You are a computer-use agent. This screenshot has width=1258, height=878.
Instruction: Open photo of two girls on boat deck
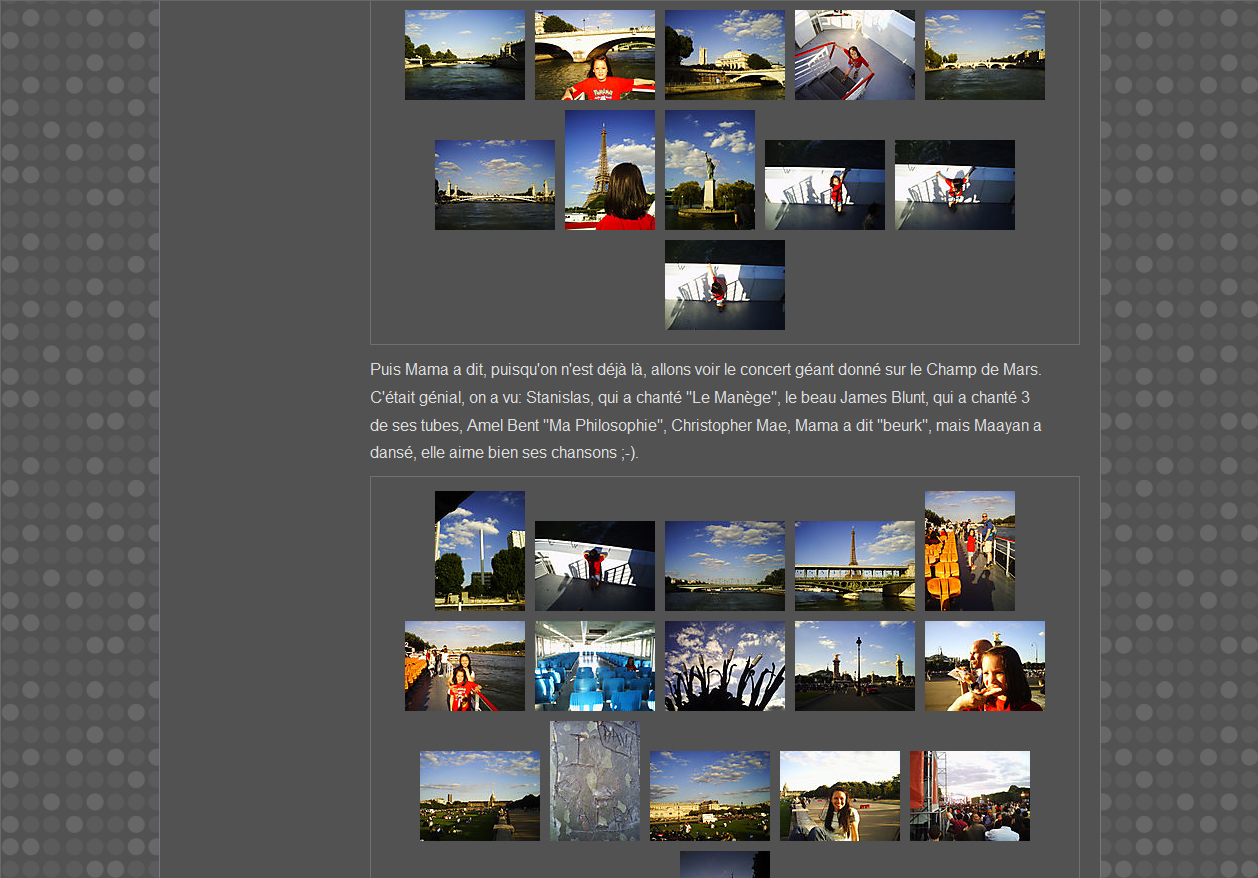click(464, 666)
